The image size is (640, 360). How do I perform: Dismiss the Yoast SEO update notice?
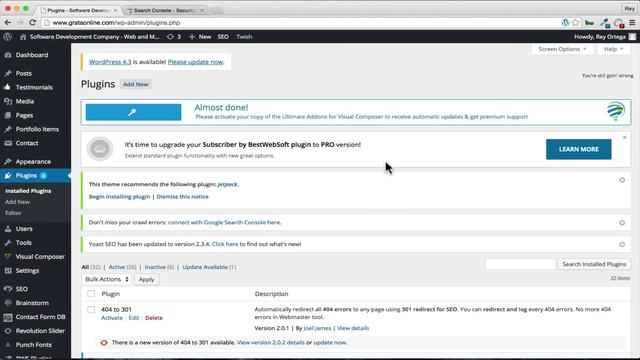622,244
